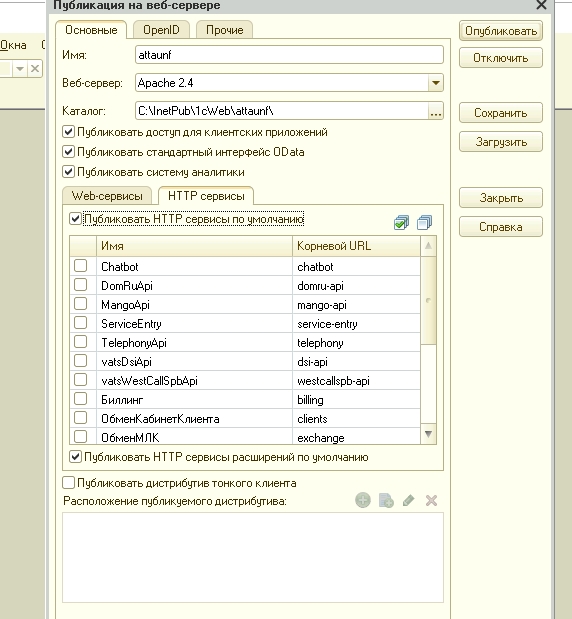
Task: Close the publication dialog window
Action: (x=541, y=5)
